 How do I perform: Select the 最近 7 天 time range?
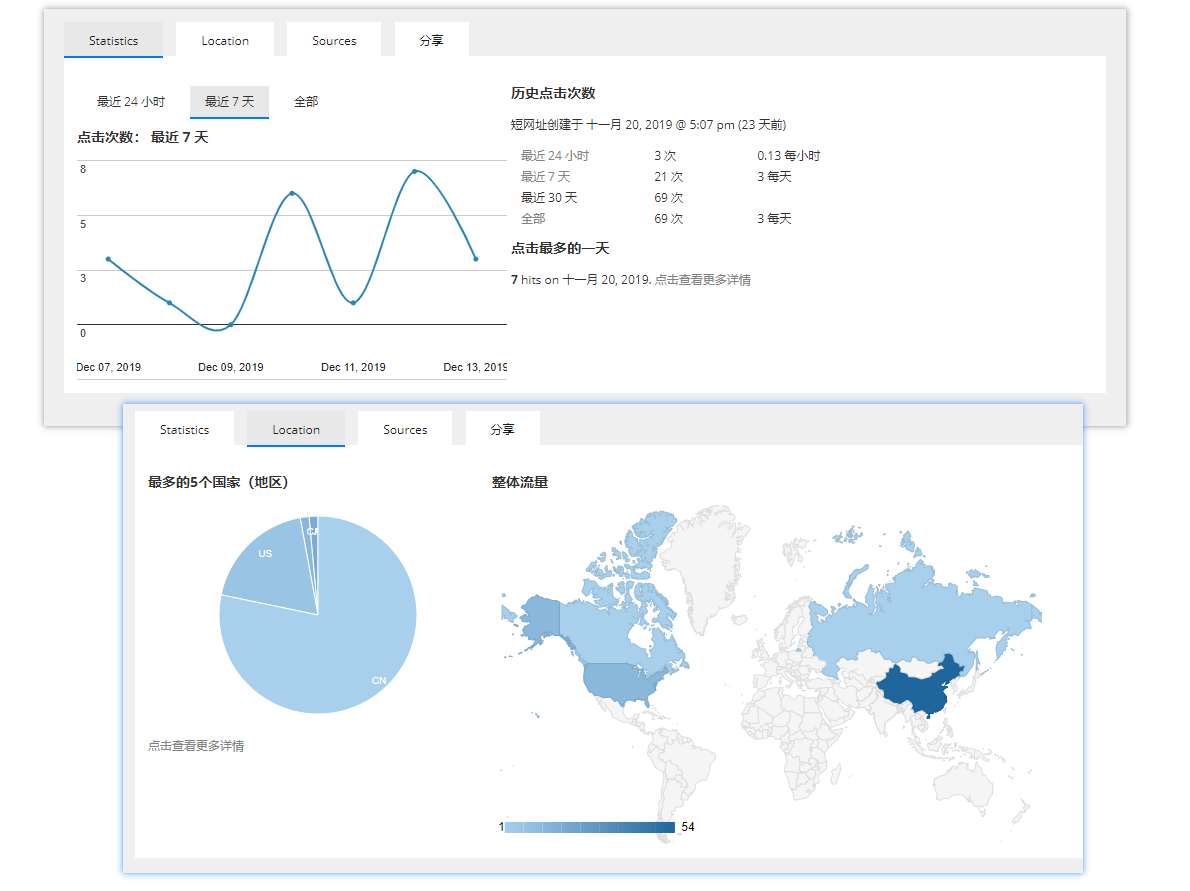click(229, 102)
